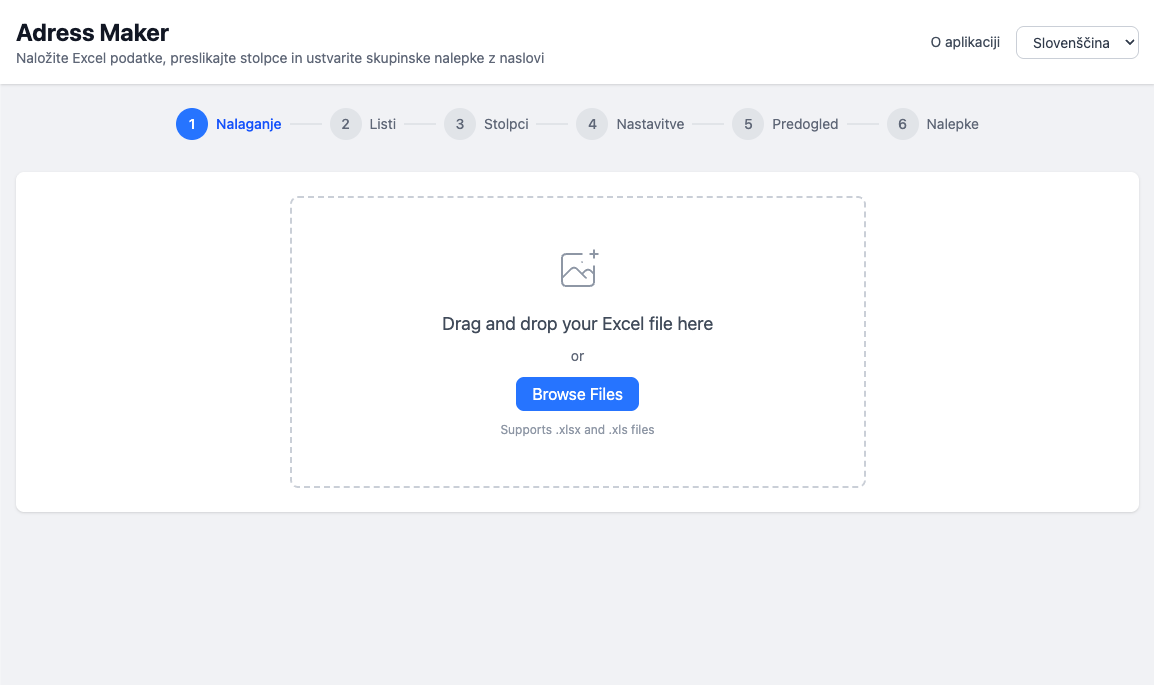This screenshot has height=685, width=1154.
Task: Click the Supports .xlsx and .xls files note
Action: pos(577,430)
